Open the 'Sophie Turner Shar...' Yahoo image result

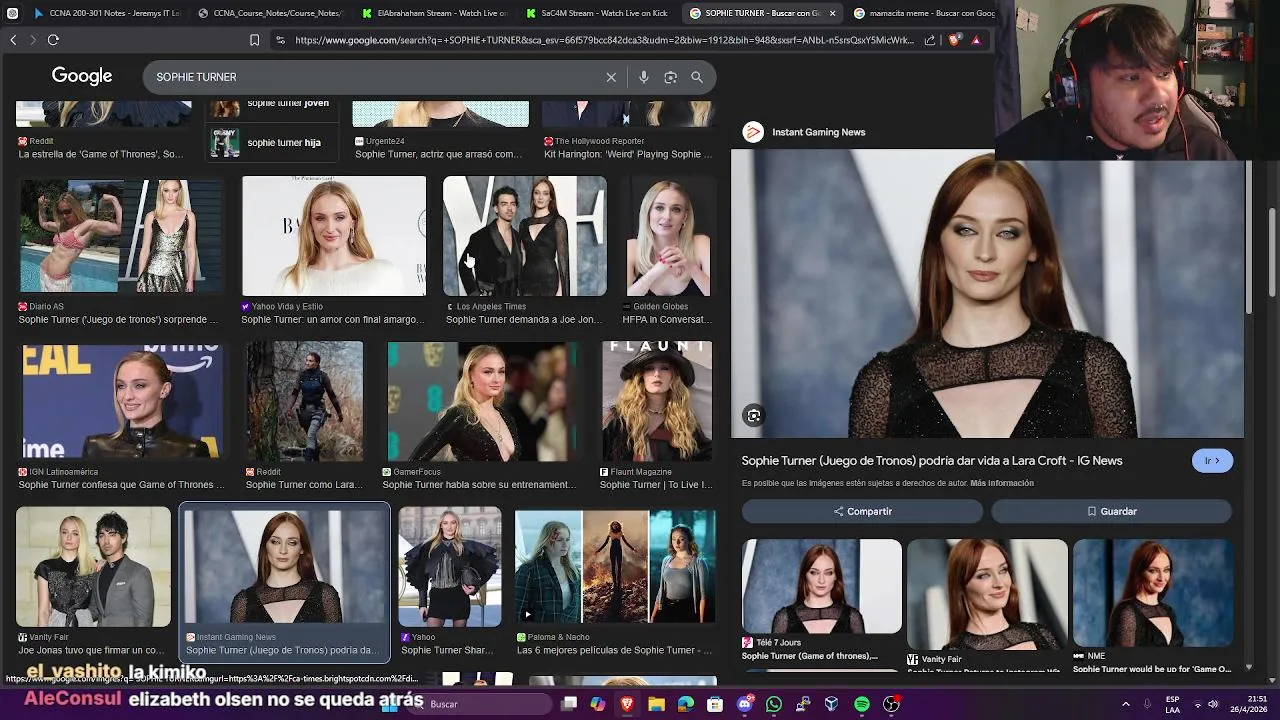point(450,567)
